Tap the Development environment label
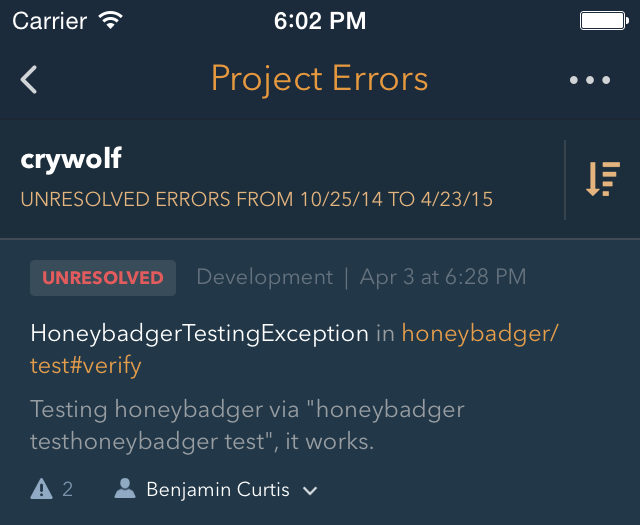This screenshot has height=525, width=640. click(x=264, y=277)
